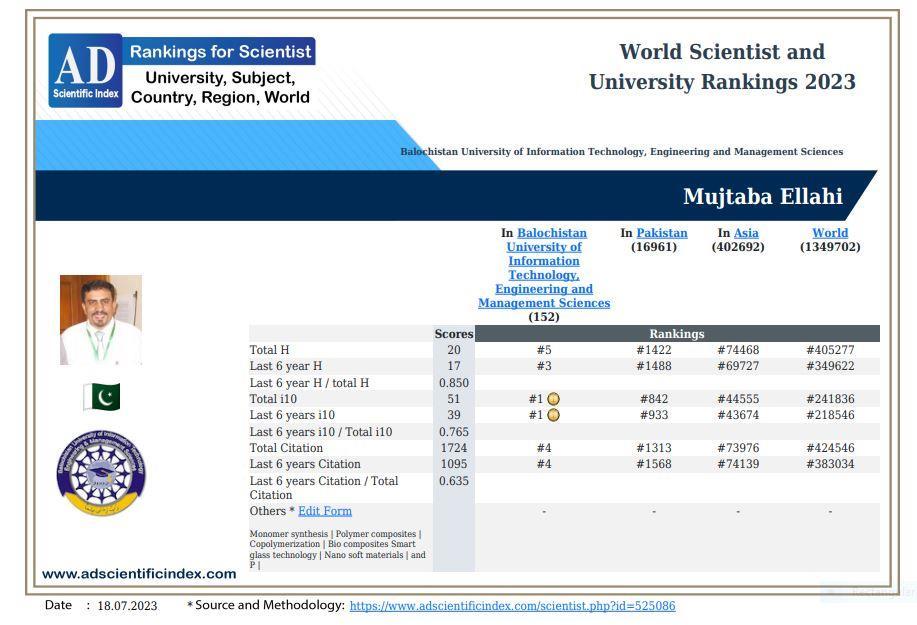This screenshot has width=917, height=625.
Task: Click Last 6 years i10 score 39
Action: [454, 415]
